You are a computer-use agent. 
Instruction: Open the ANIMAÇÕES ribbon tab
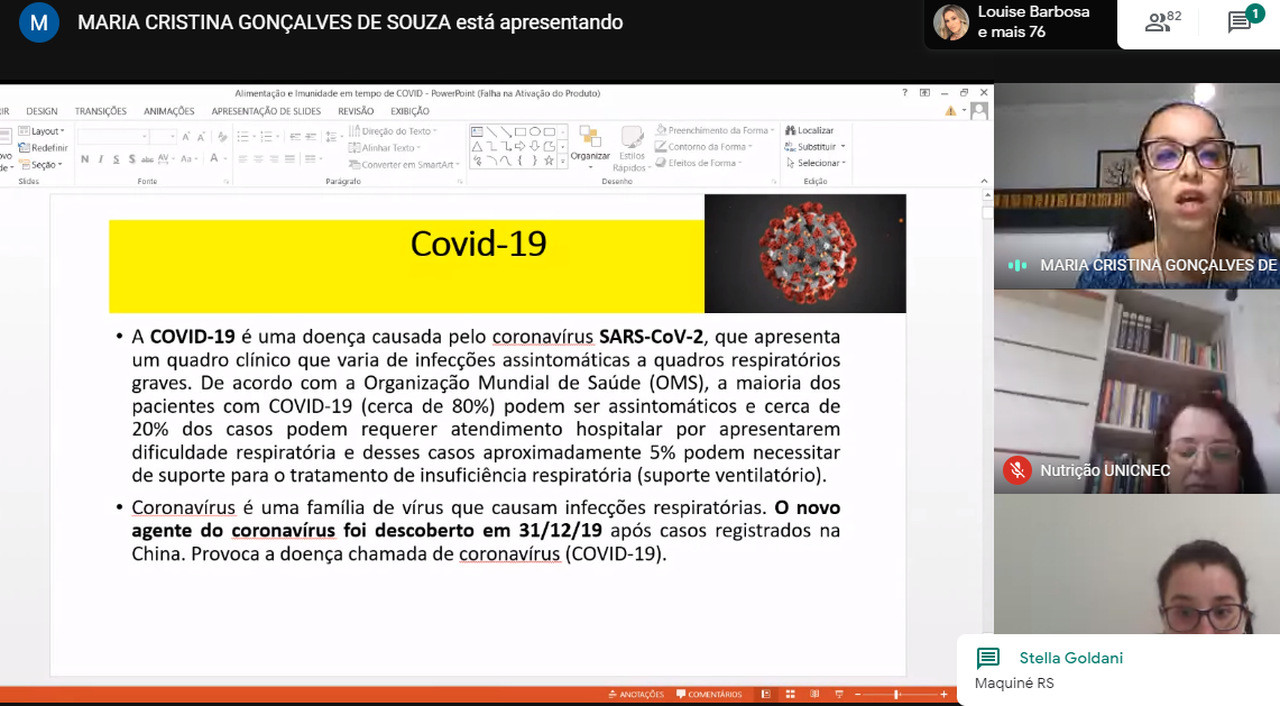(x=169, y=111)
